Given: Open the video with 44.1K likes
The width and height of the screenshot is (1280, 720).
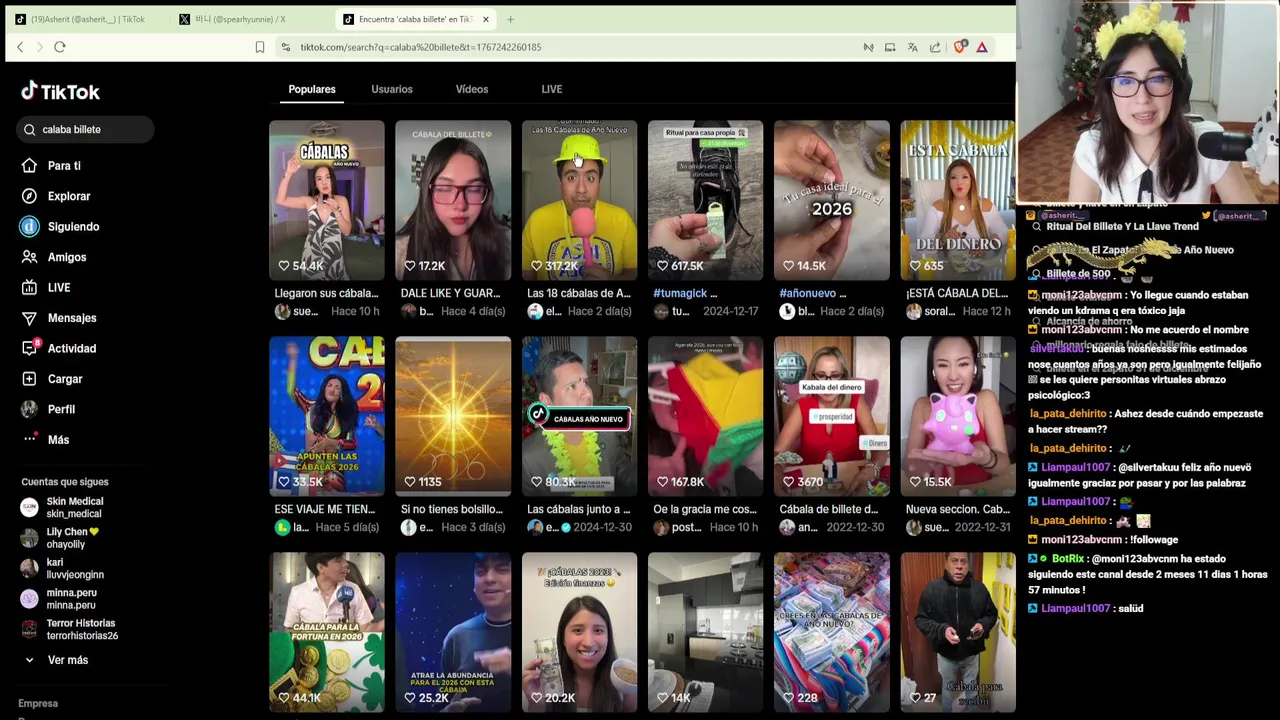Looking at the screenshot, I should [326, 632].
